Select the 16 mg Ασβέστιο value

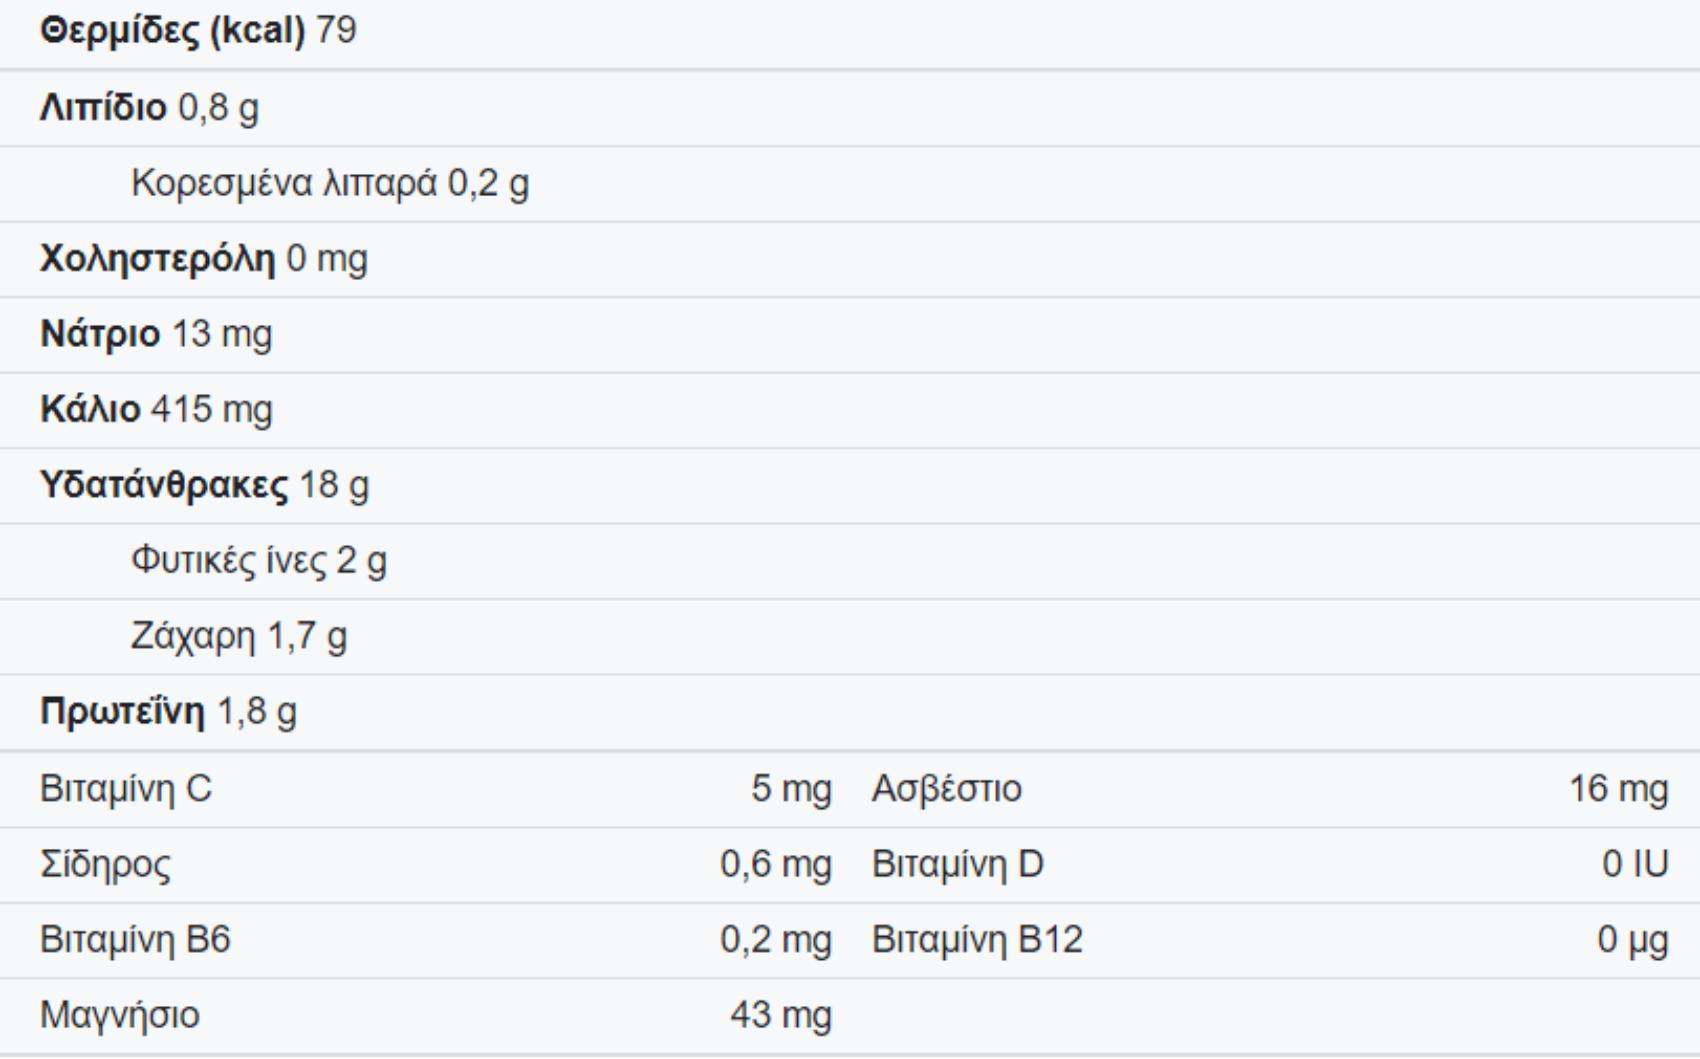[x=1618, y=790]
